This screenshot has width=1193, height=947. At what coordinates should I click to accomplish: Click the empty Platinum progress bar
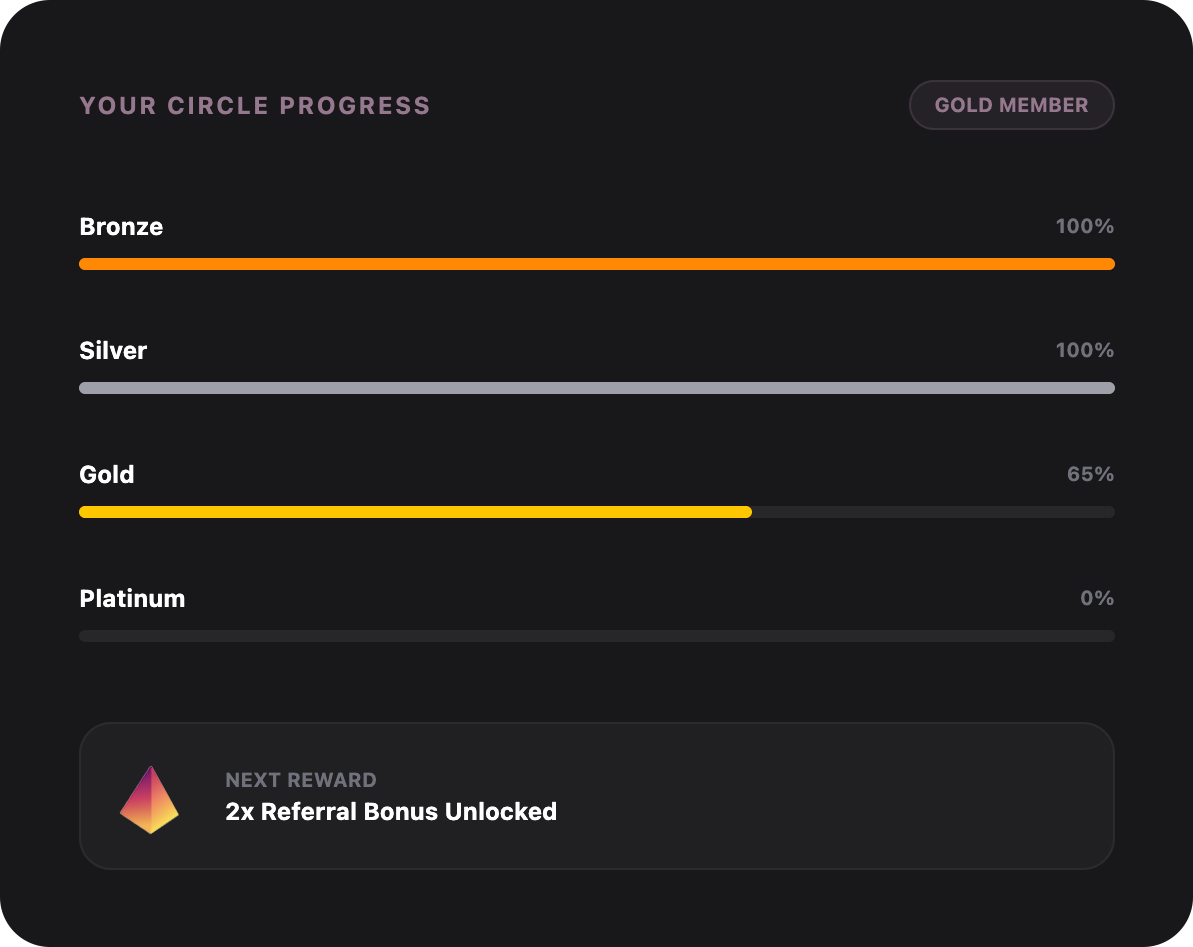coord(596,636)
